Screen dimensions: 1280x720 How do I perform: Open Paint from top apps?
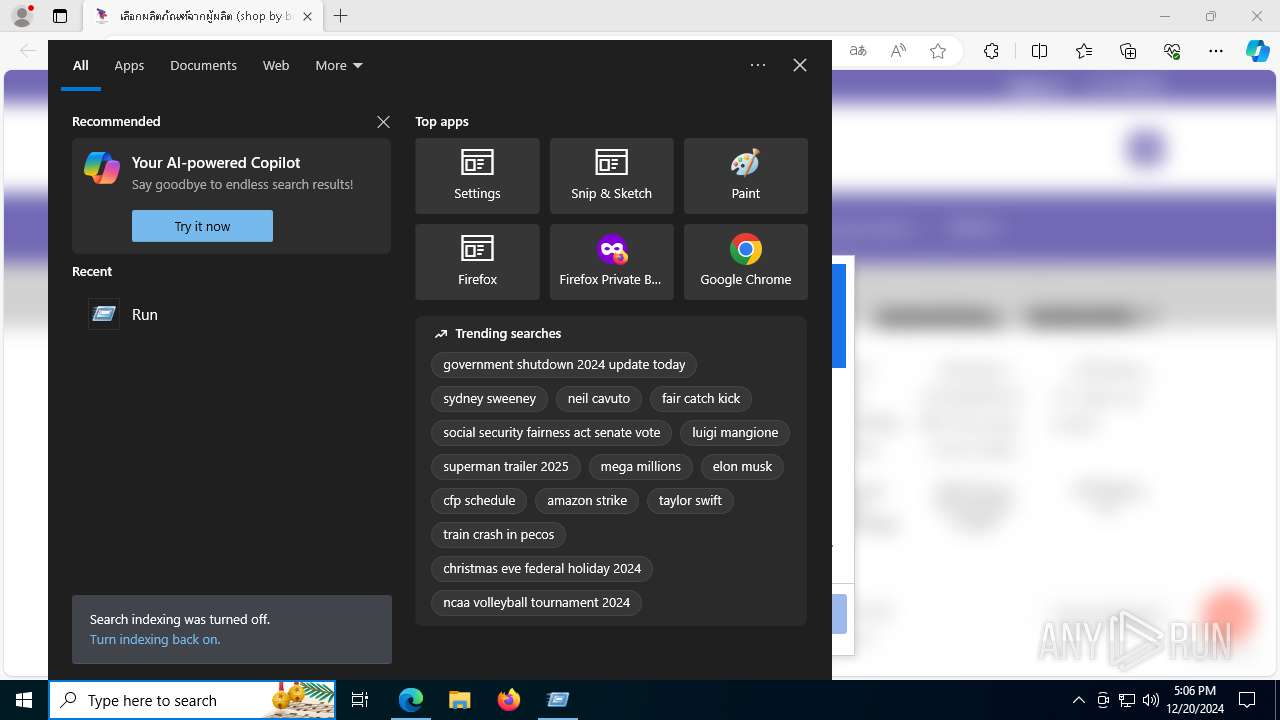pos(745,176)
